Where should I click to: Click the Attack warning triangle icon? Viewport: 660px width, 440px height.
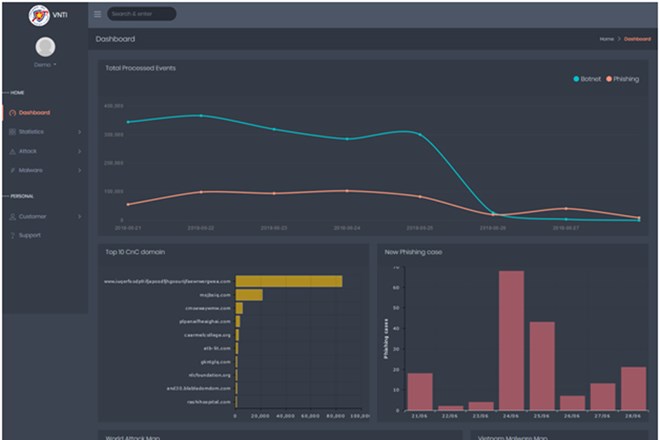click(x=12, y=151)
